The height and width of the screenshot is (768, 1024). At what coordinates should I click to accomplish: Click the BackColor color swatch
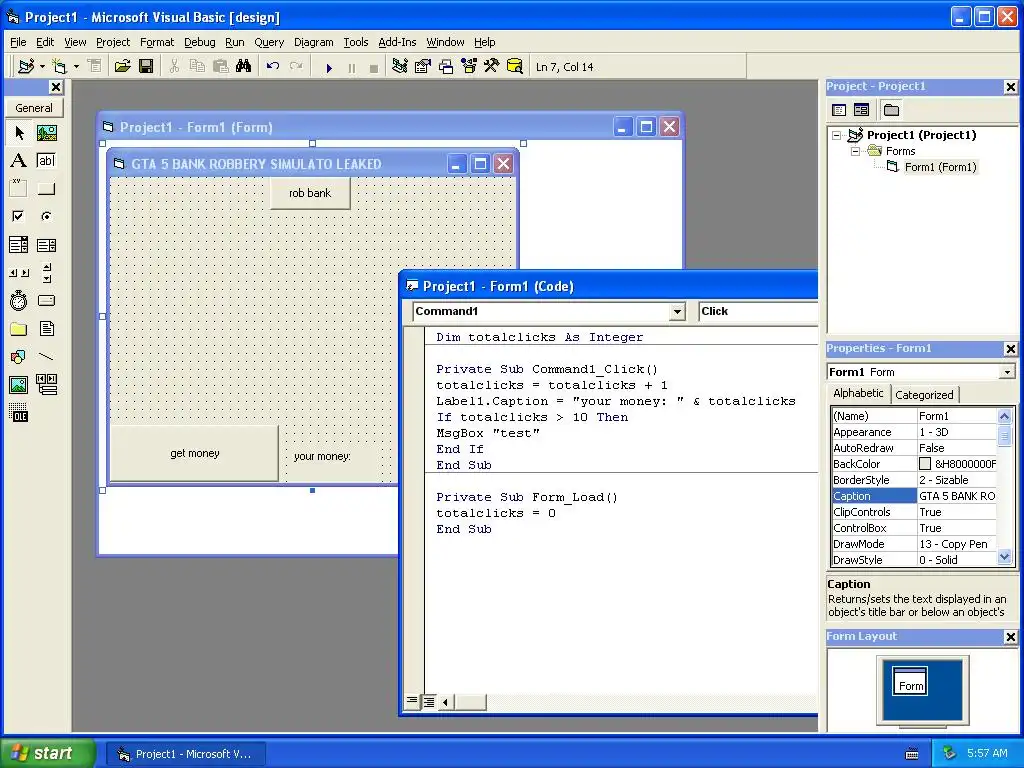point(925,464)
